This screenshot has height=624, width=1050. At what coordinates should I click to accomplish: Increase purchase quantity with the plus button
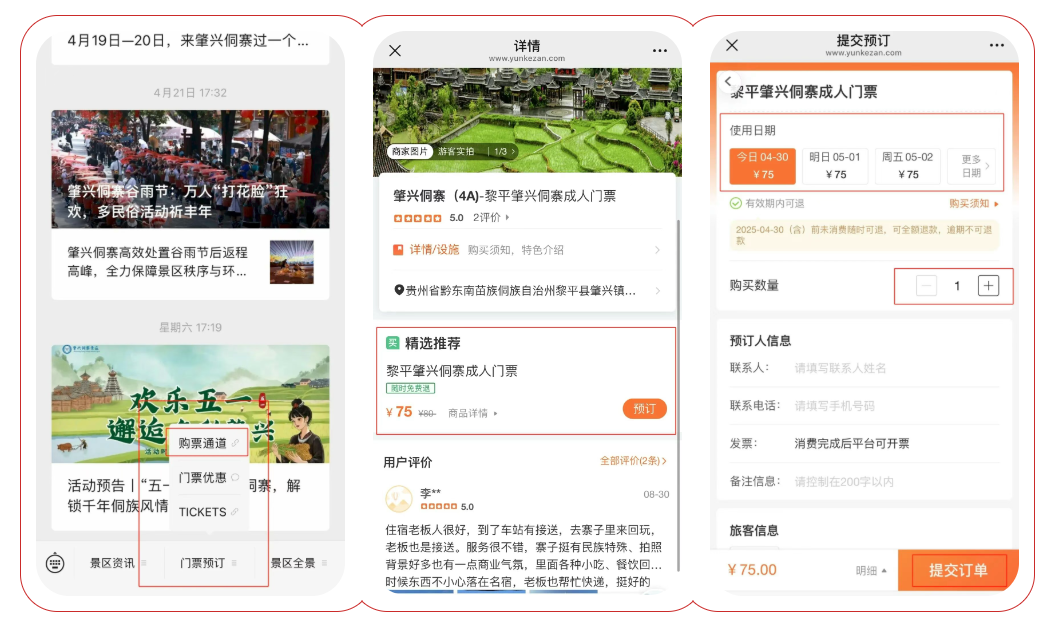pos(988,286)
